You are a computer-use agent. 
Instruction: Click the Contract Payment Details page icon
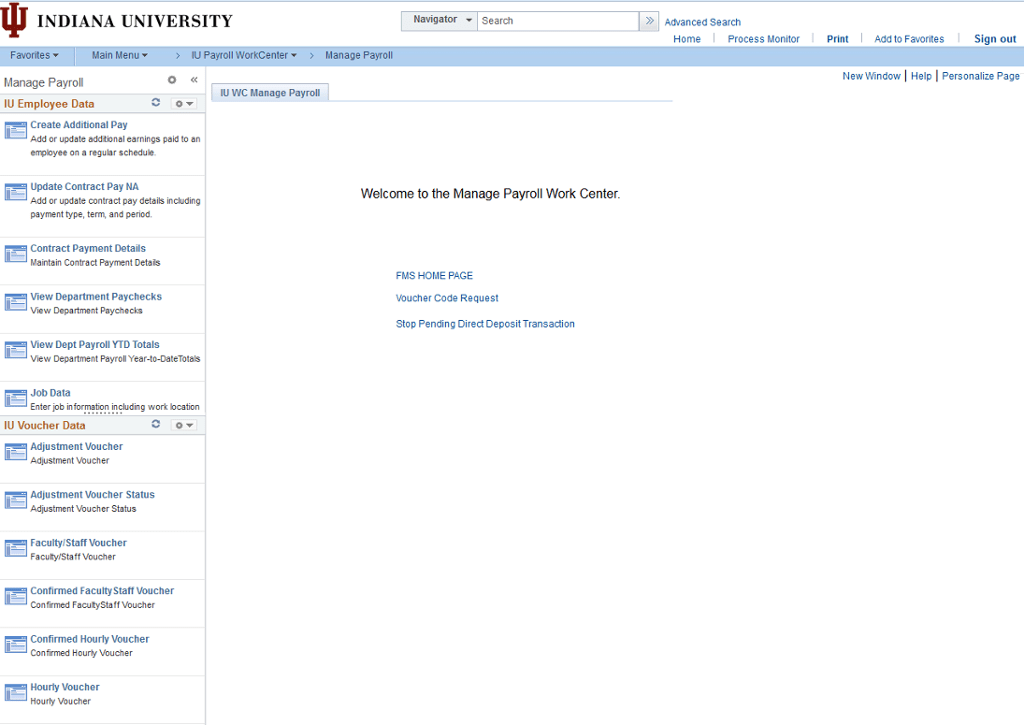(x=16, y=254)
